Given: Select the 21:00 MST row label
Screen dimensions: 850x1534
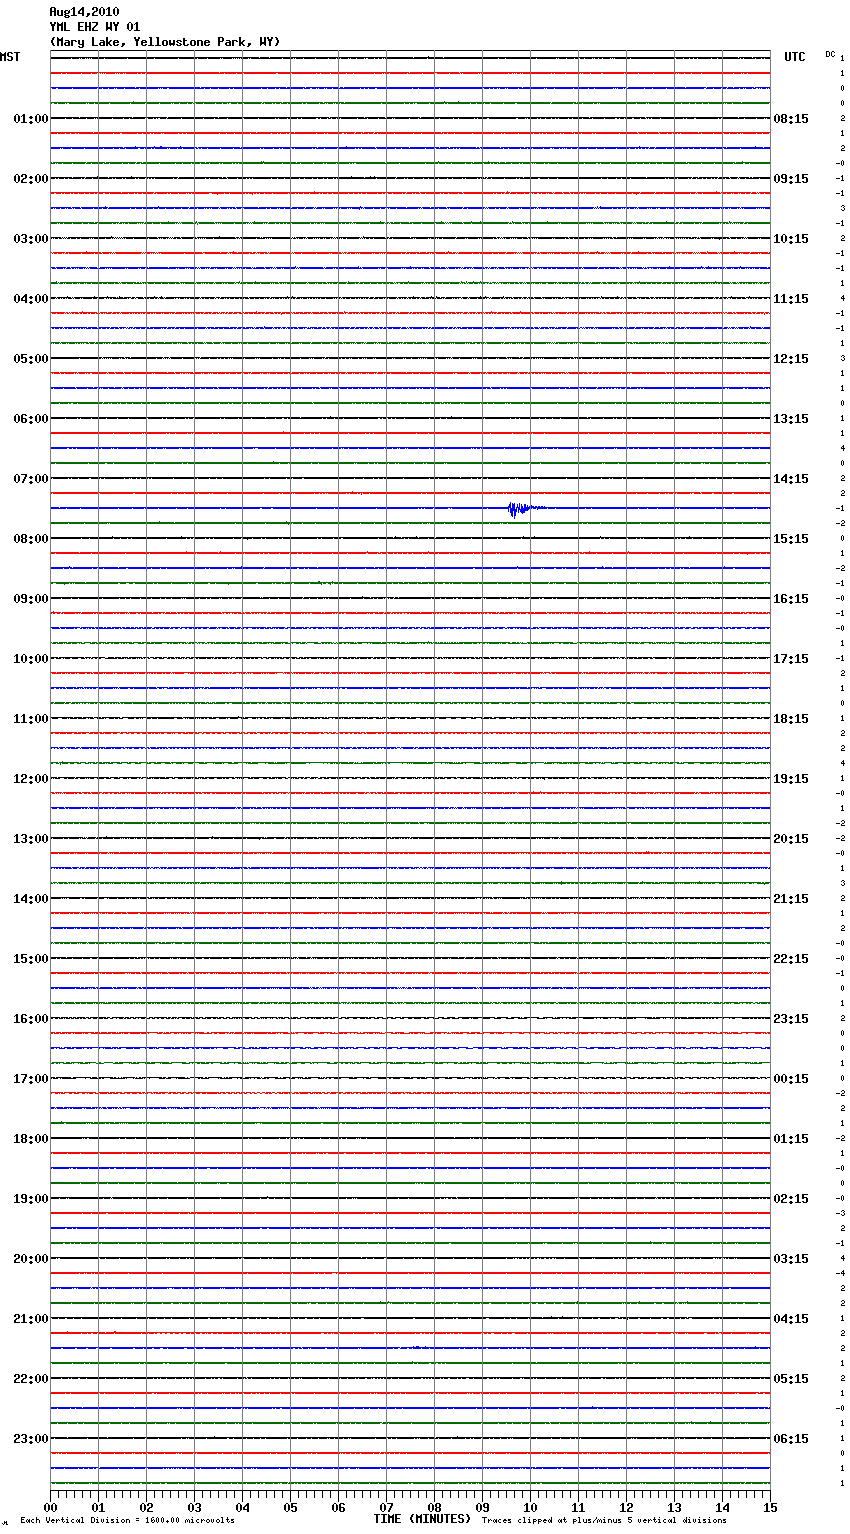Looking at the screenshot, I should pyautogui.click(x=30, y=1319).
